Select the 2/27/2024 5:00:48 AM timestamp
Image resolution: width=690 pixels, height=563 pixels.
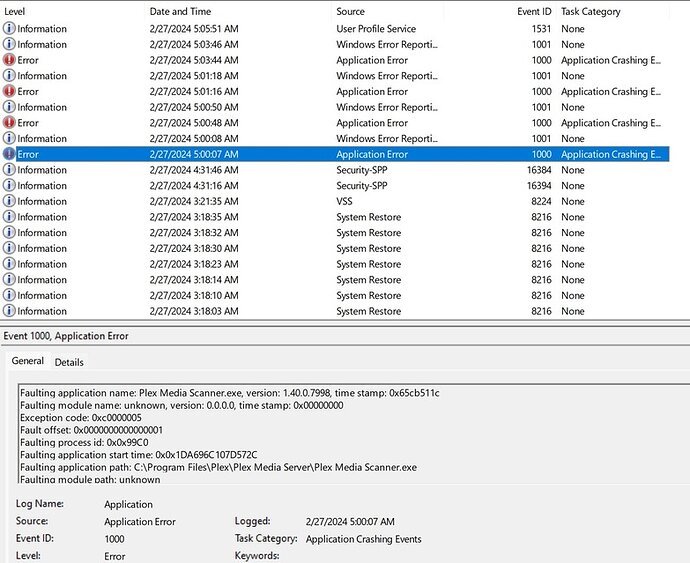tap(194, 123)
